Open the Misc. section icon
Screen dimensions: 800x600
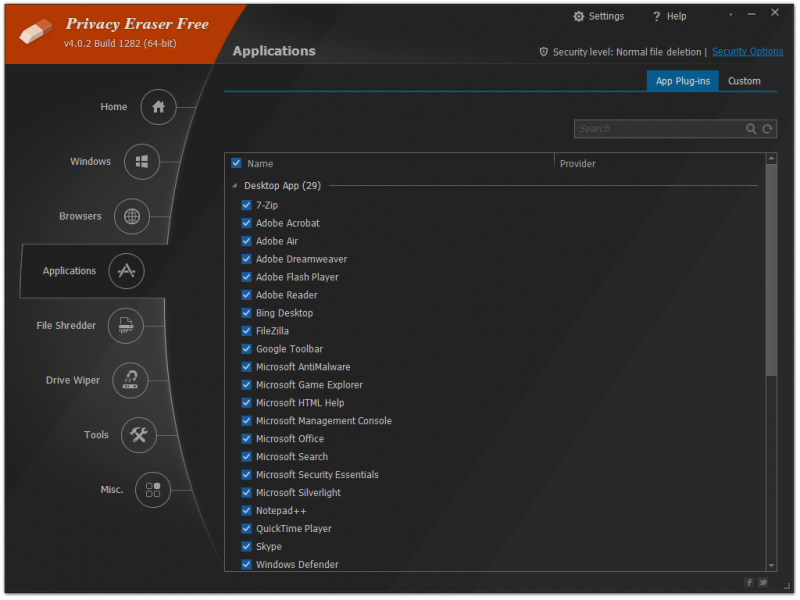click(153, 490)
